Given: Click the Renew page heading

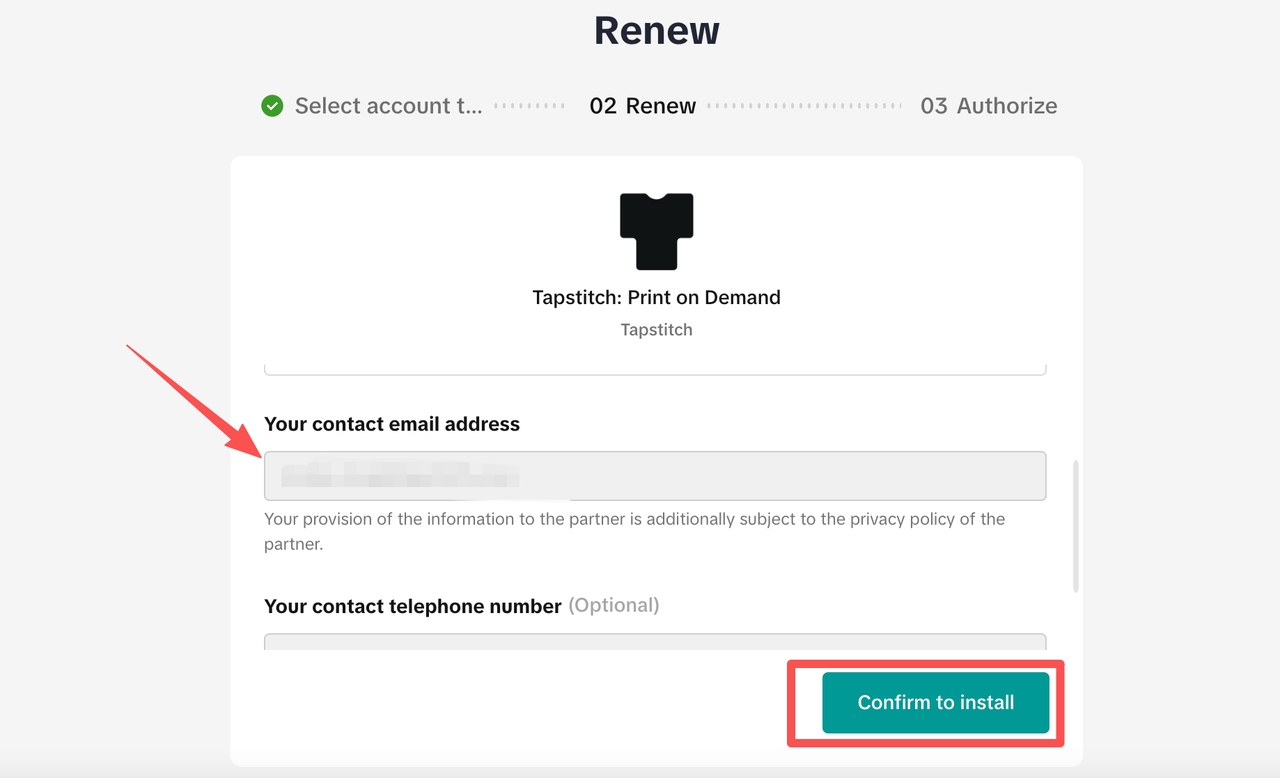Looking at the screenshot, I should tap(657, 30).
